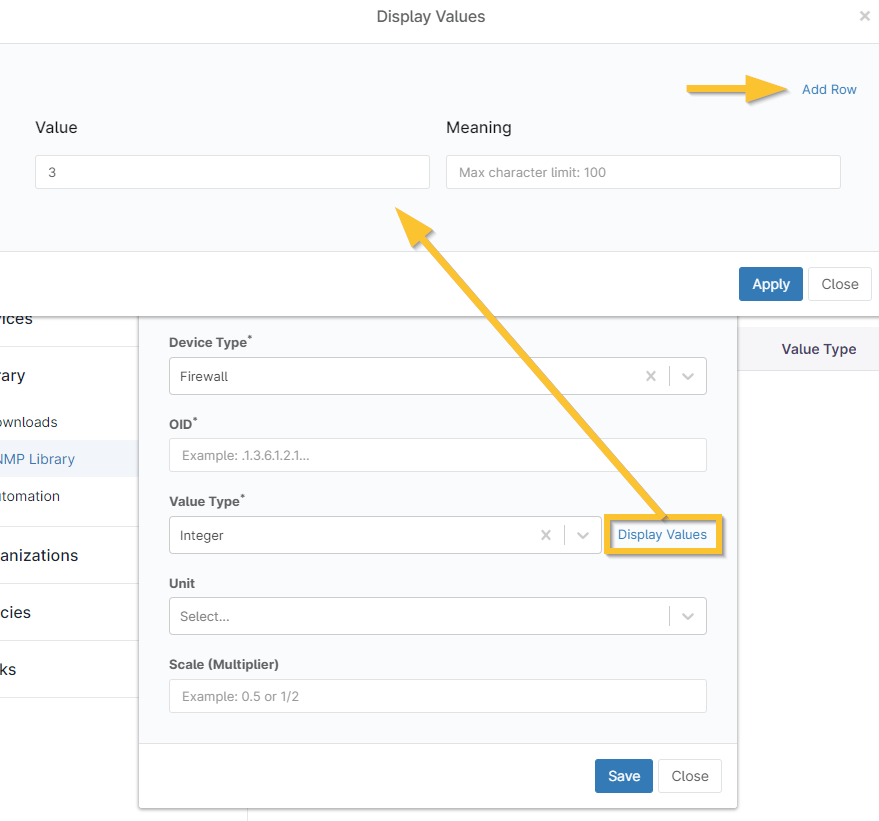Viewport: 879px width, 821px height.
Task: Expand the Device Type dropdown arrow
Action: tap(688, 376)
